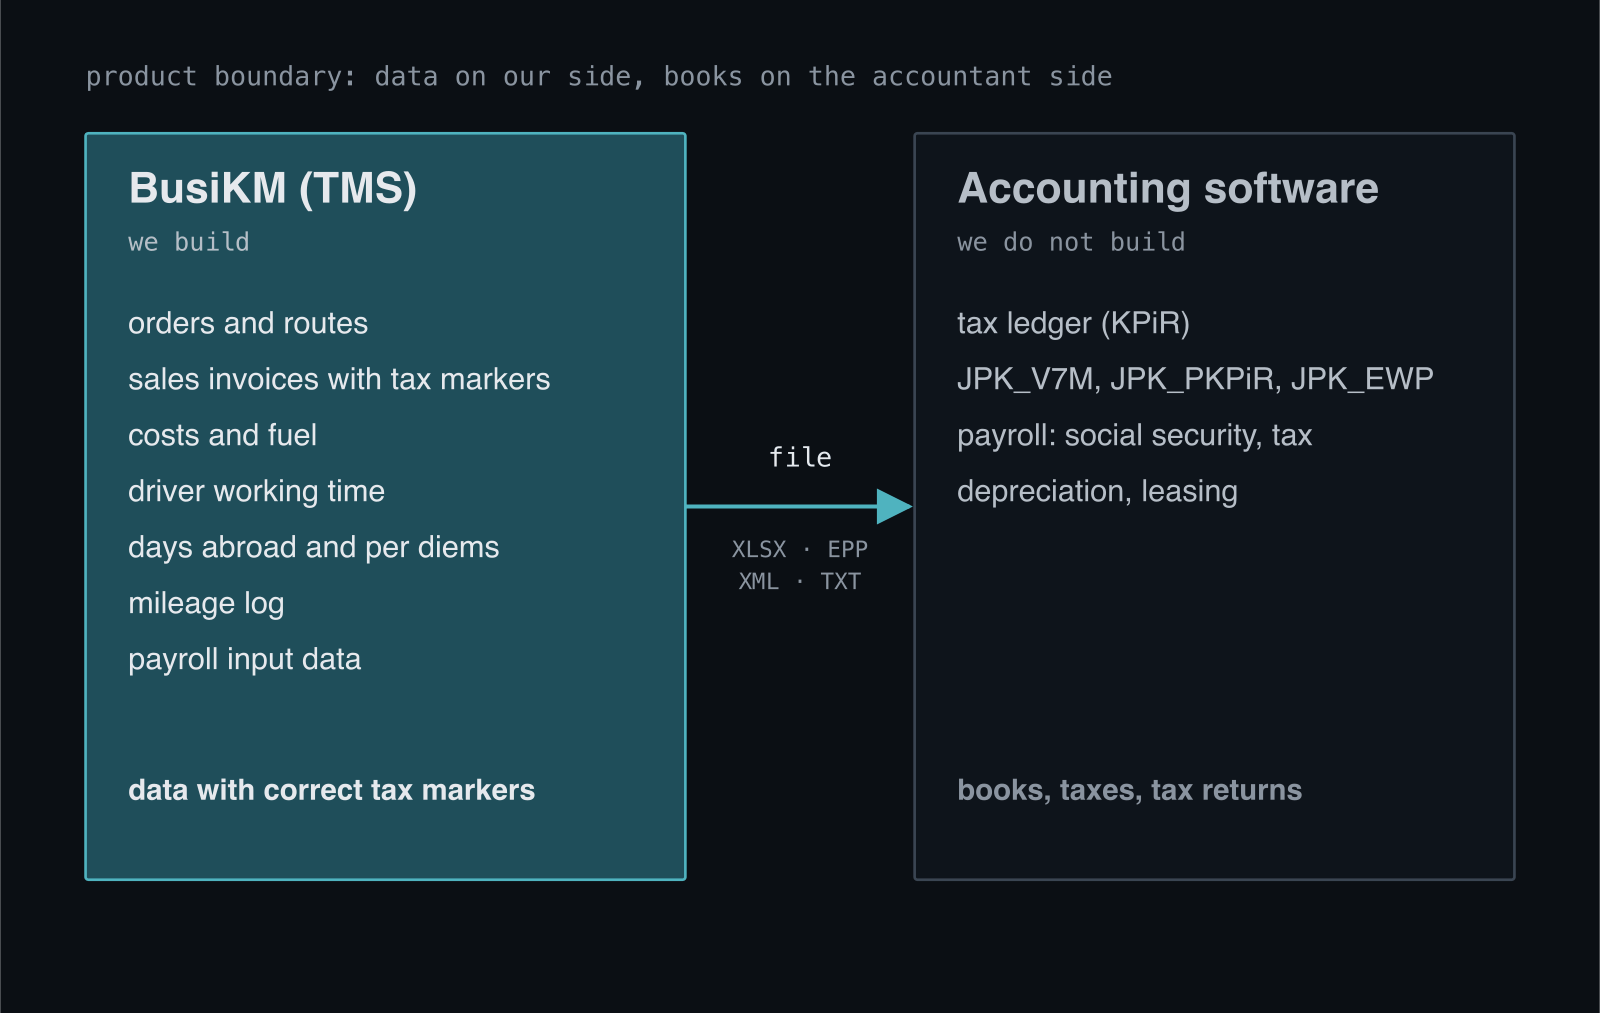
Task: Click 'mileage log' item
Action: [206, 603]
